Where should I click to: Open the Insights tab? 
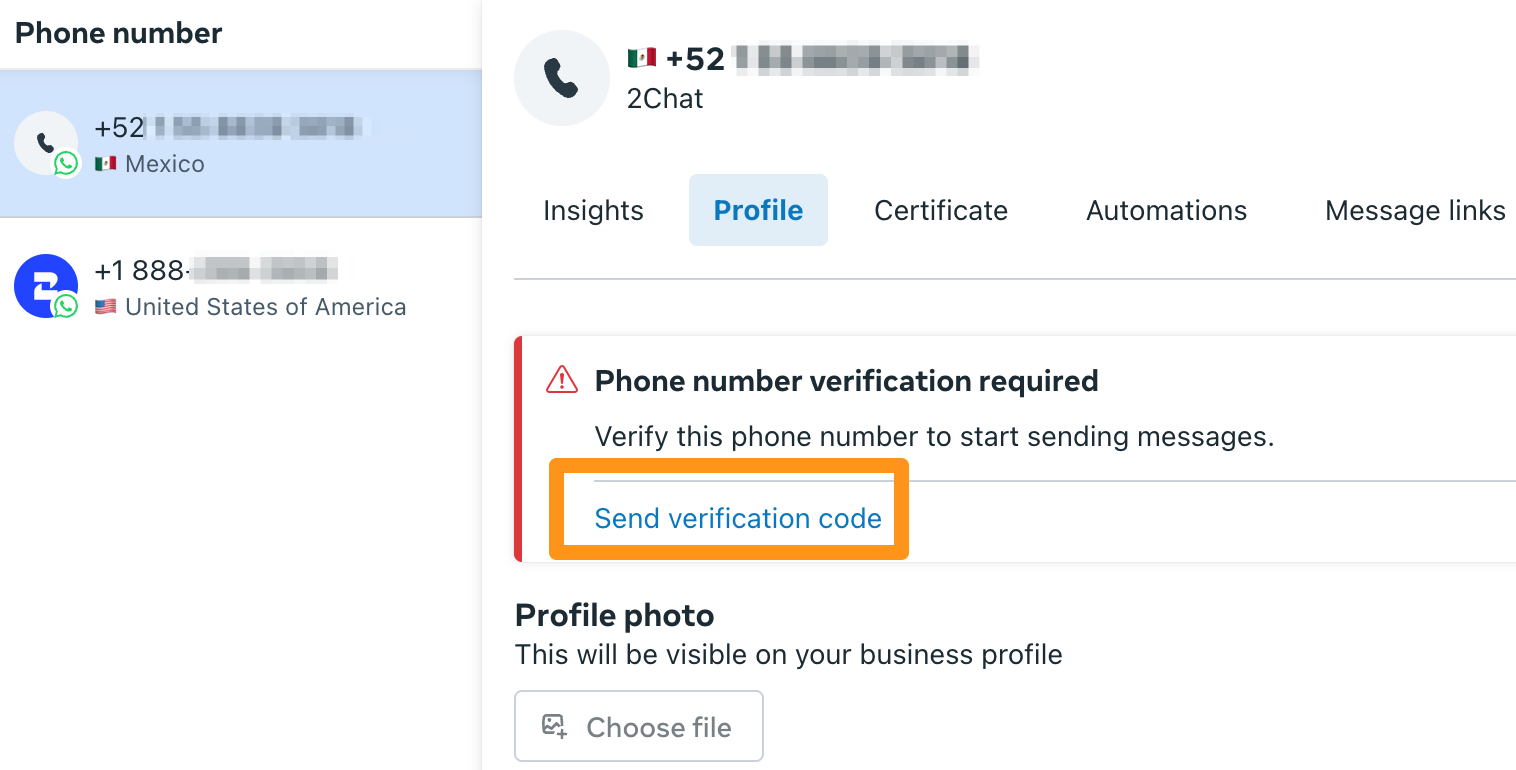point(593,210)
